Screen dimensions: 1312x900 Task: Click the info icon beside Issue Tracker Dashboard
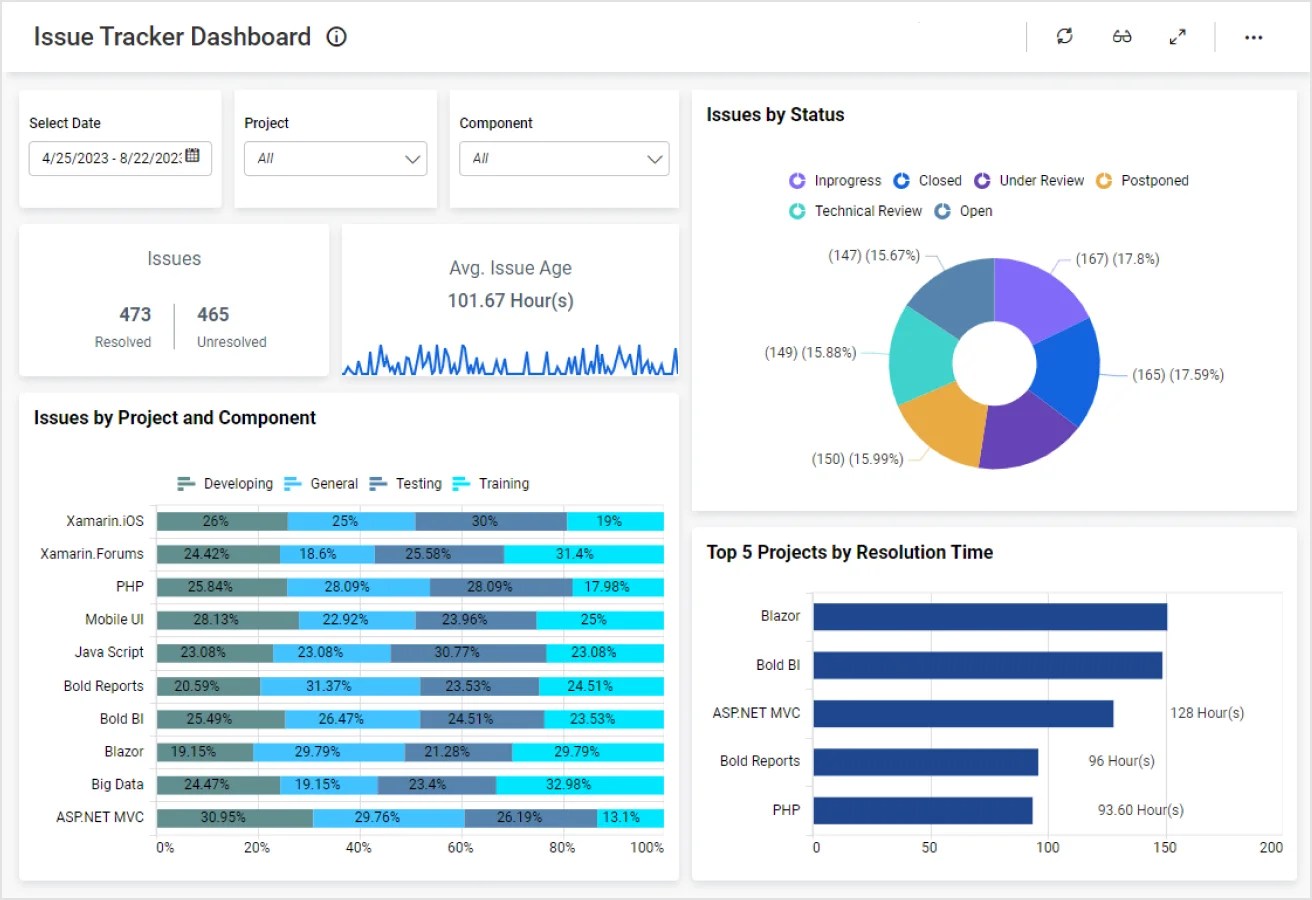click(x=336, y=37)
